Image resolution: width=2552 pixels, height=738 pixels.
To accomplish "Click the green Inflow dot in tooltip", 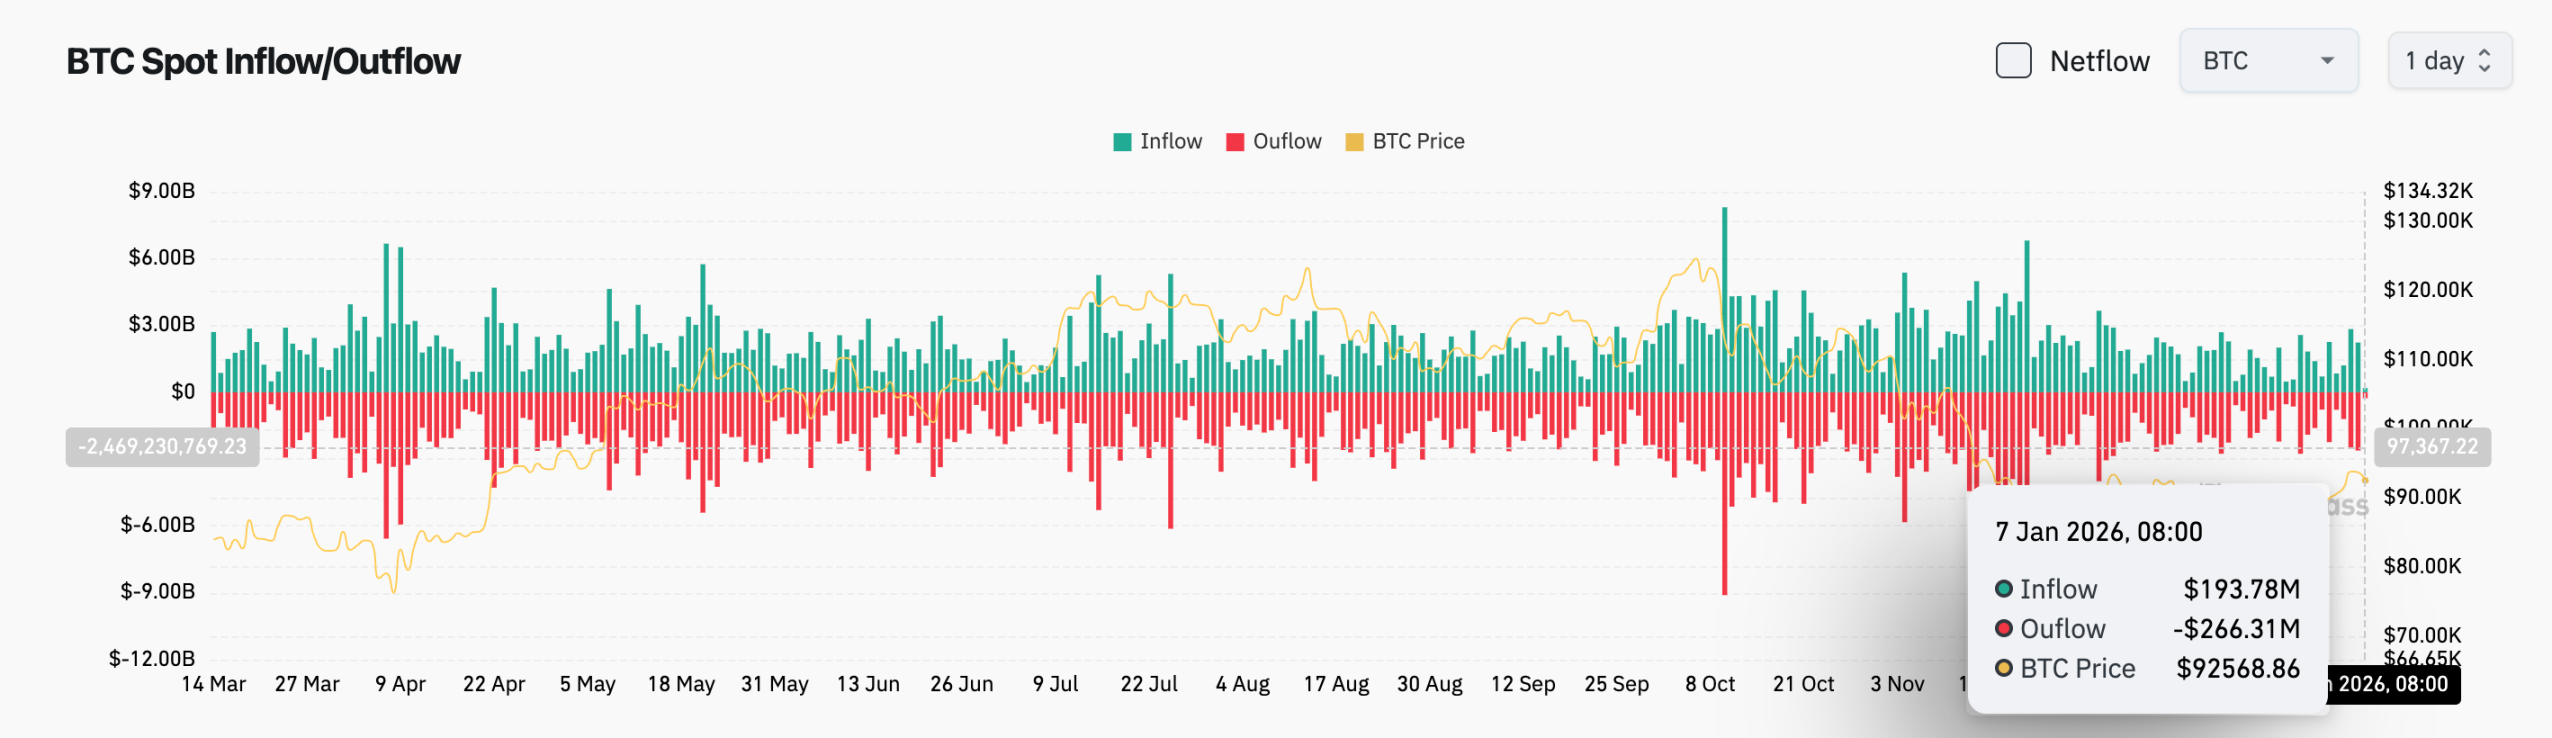I will pos(2003,589).
